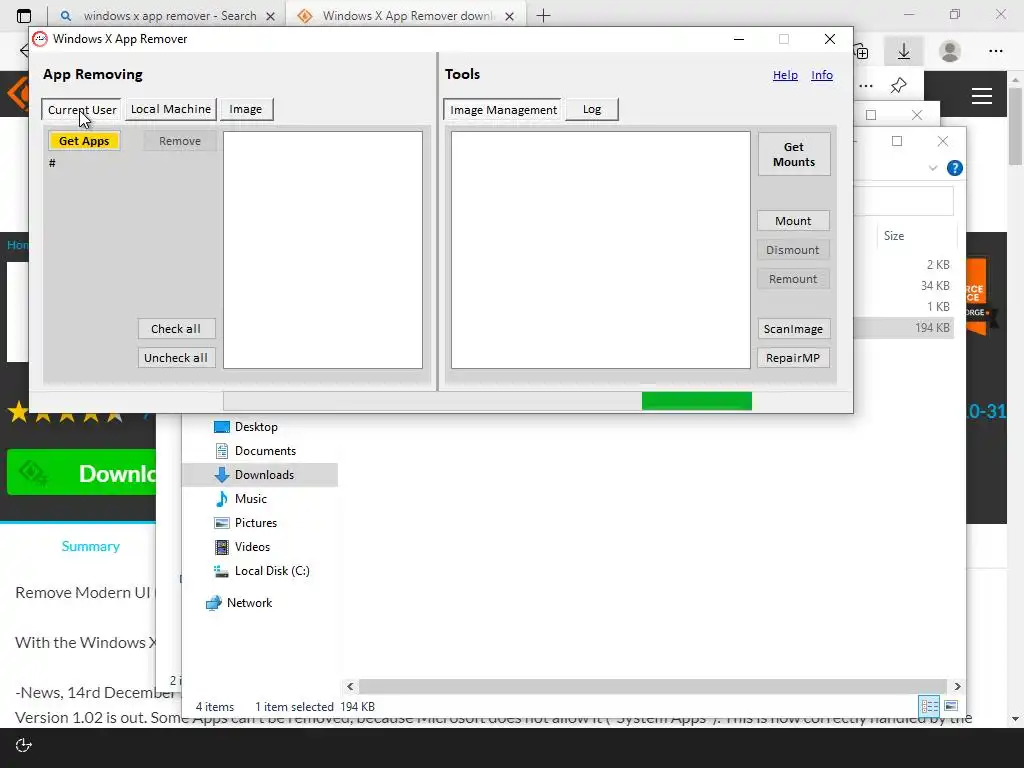Click inside the image mounts list box
This screenshot has height=768, width=1024.
(x=601, y=250)
